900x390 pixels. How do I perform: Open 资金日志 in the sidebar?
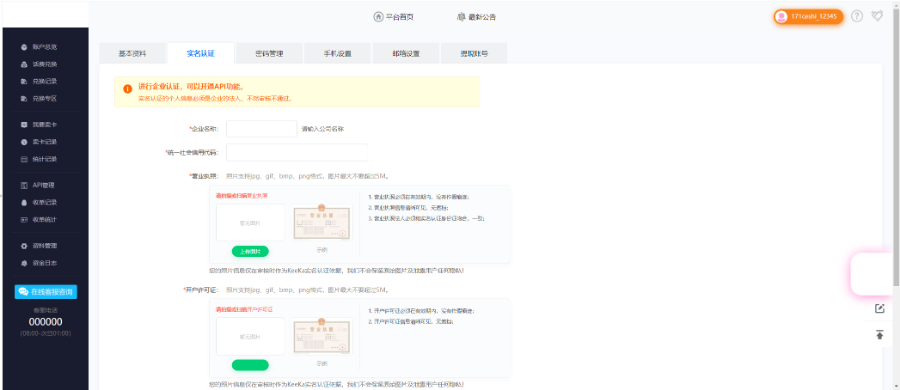click(39, 263)
